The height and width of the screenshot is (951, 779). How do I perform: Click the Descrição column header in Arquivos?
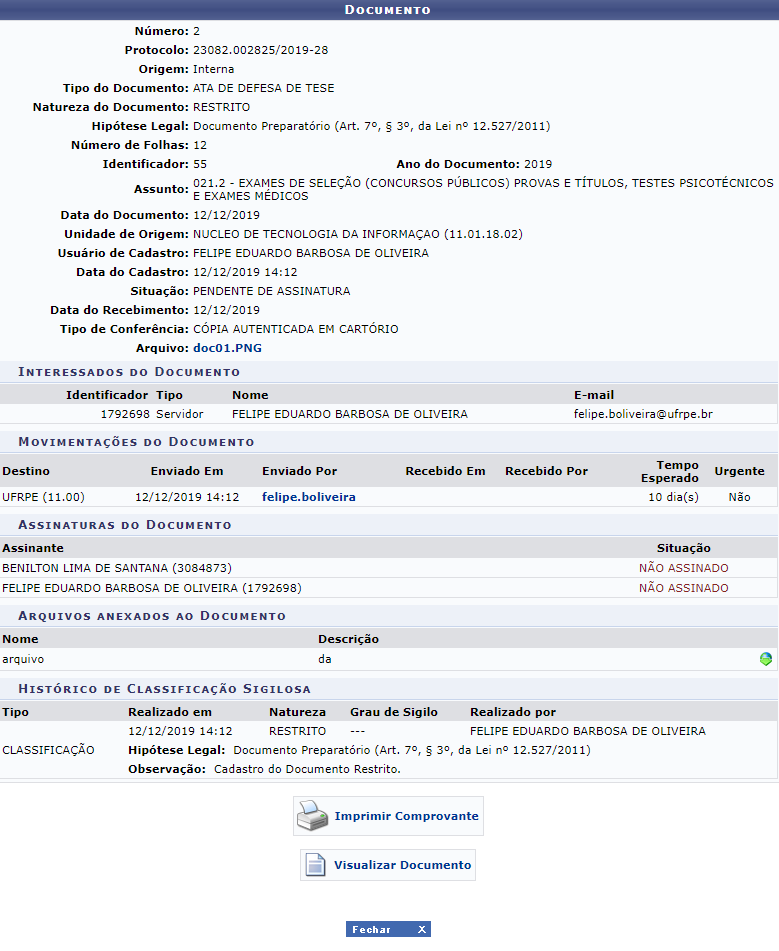pos(348,639)
